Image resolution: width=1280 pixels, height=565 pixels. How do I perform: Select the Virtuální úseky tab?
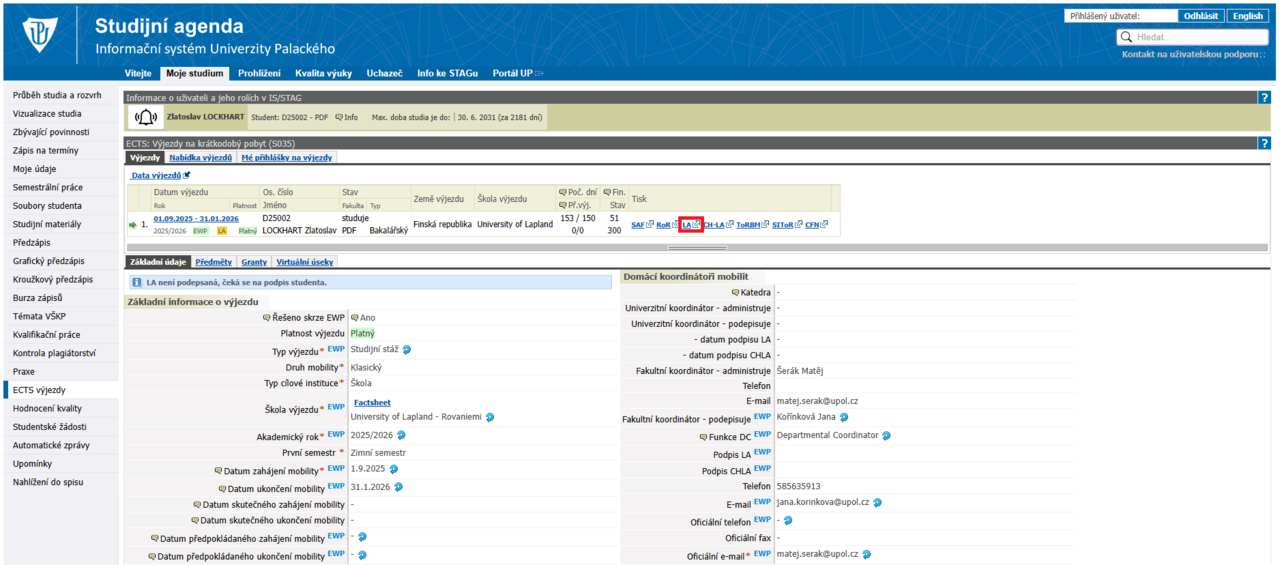pos(304,262)
